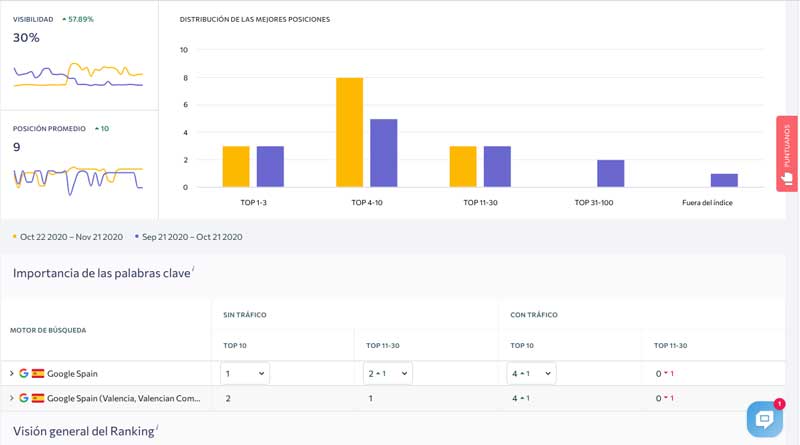Expand the Google Spain Valencia row
The height and width of the screenshot is (445, 800).
click(x=12, y=398)
